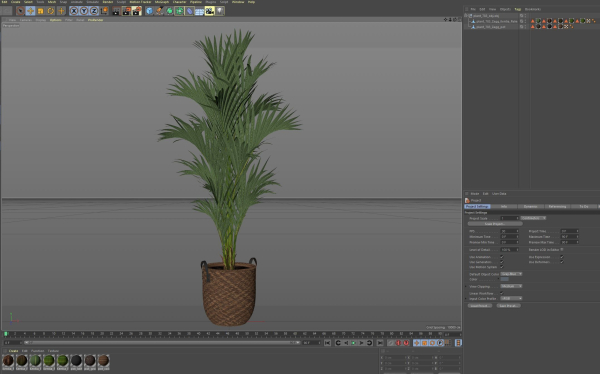Expand the View Clipping disclosure triangle
The image size is (600, 374).
pos(466,286)
